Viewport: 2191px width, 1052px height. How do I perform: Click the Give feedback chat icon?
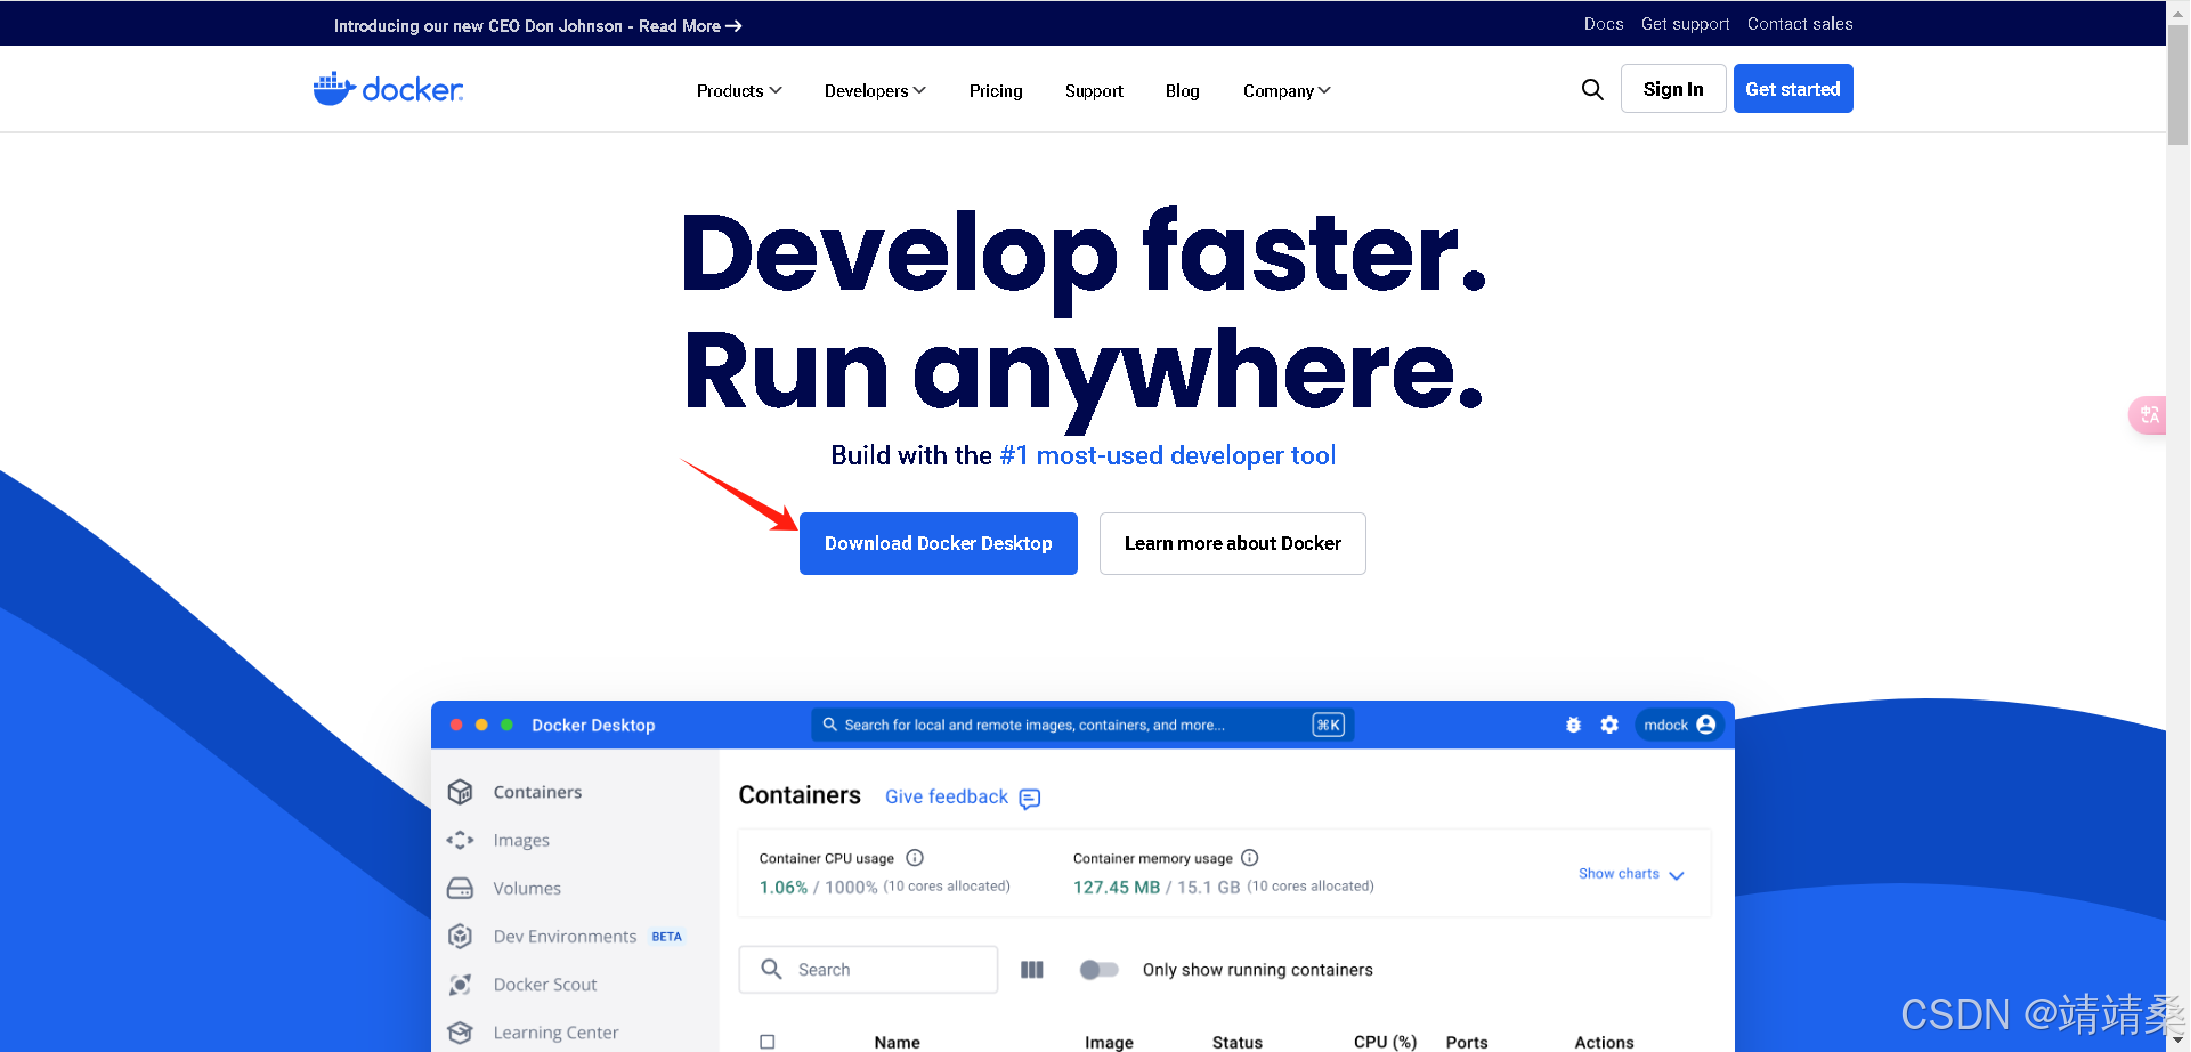1030,798
